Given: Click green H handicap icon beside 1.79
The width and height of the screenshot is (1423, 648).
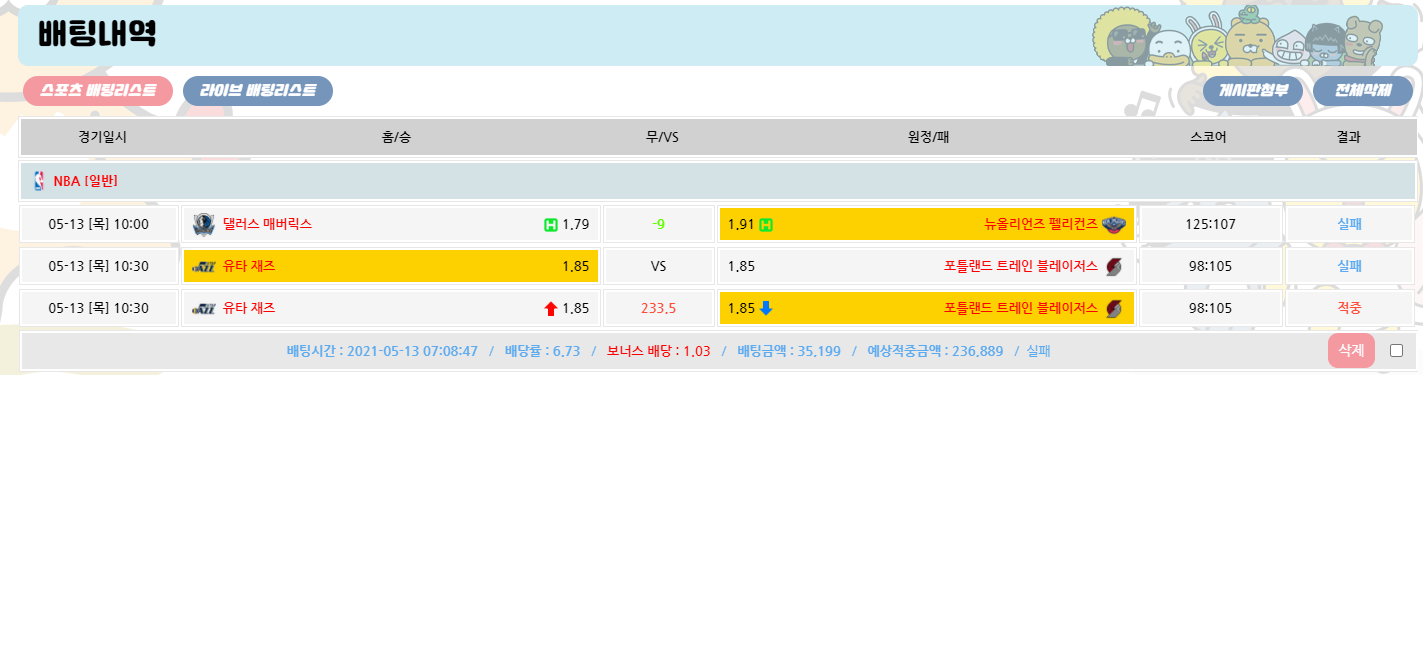Looking at the screenshot, I should tap(550, 224).
